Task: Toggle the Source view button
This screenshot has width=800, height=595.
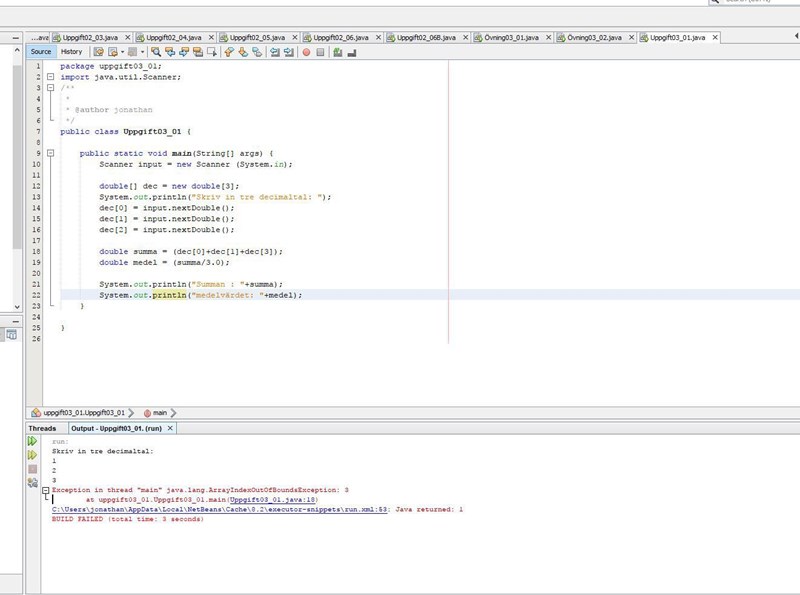Action: (41, 52)
